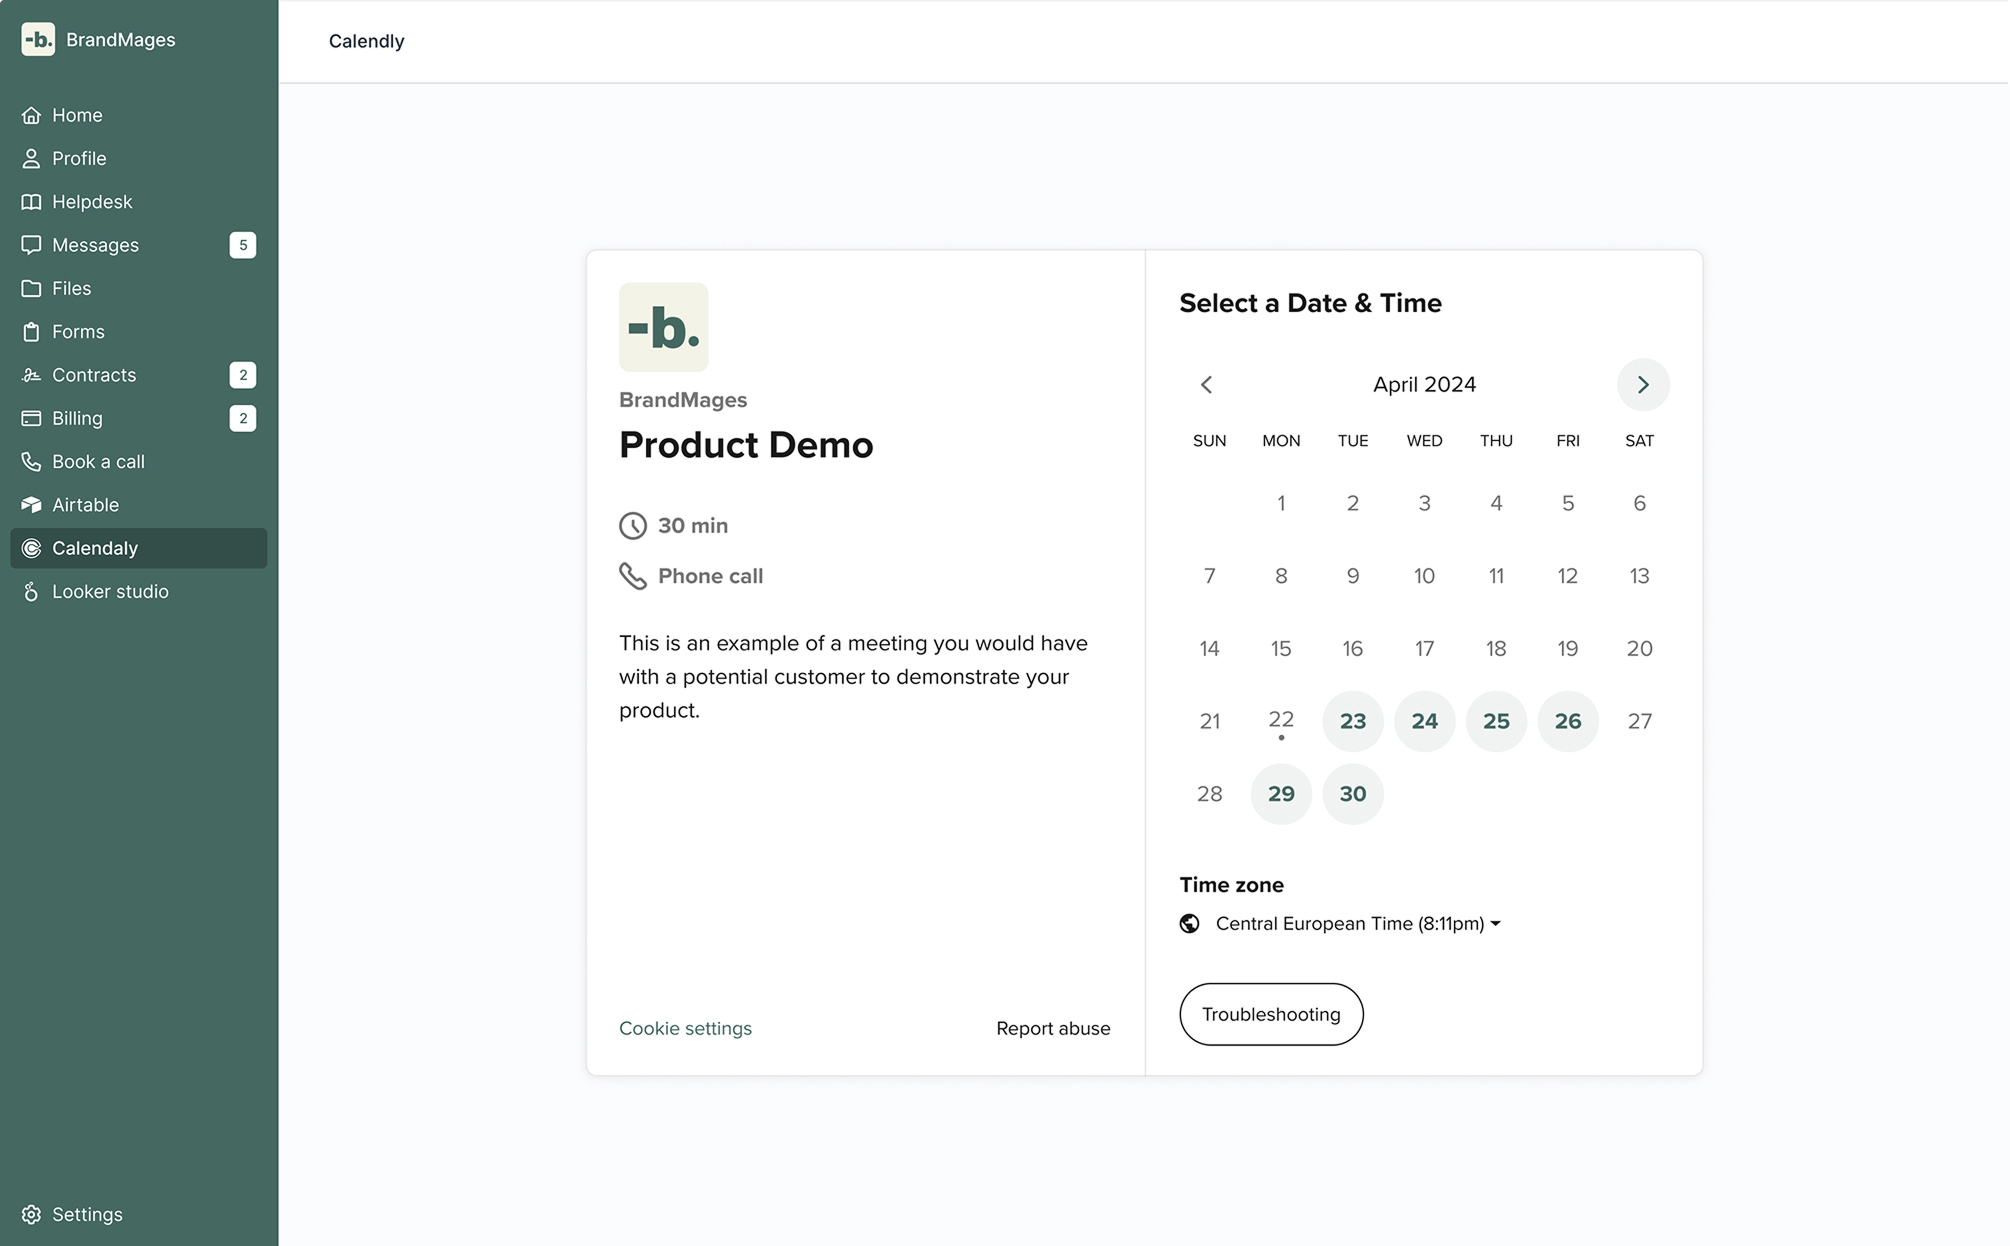Click the BrandMages sidebar workspace name
This screenshot has width=2010, height=1246.
pos(120,39)
